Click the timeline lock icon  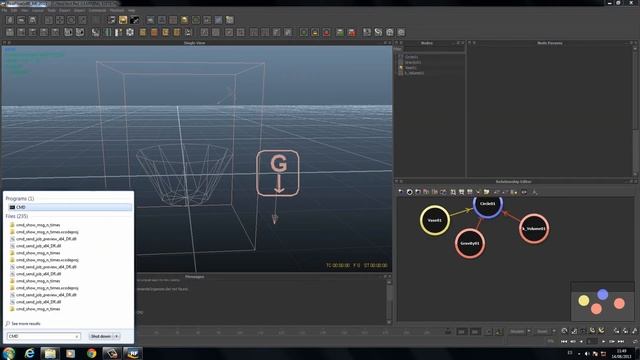[448, 331]
